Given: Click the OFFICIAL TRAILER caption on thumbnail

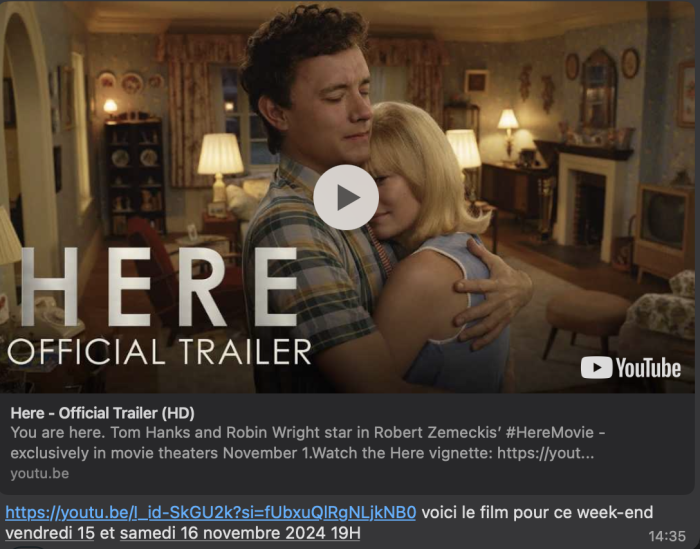Looking at the screenshot, I should (159, 352).
